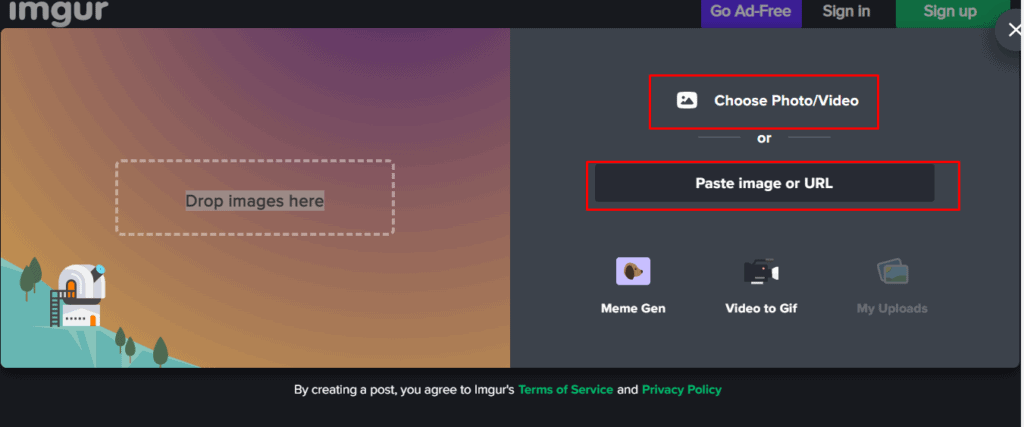The width and height of the screenshot is (1024, 427).
Task: Select the Meme Gen text label
Action: [x=632, y=308]
